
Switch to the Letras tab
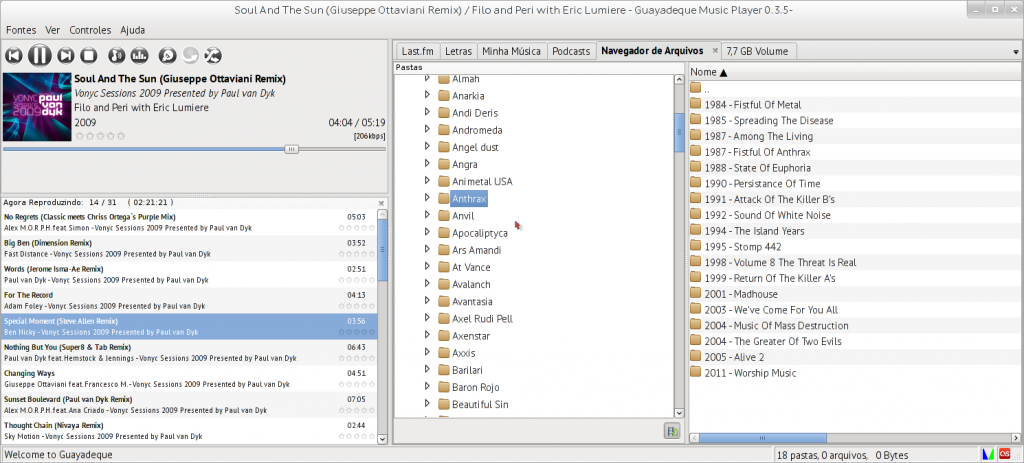pos(458,51)
